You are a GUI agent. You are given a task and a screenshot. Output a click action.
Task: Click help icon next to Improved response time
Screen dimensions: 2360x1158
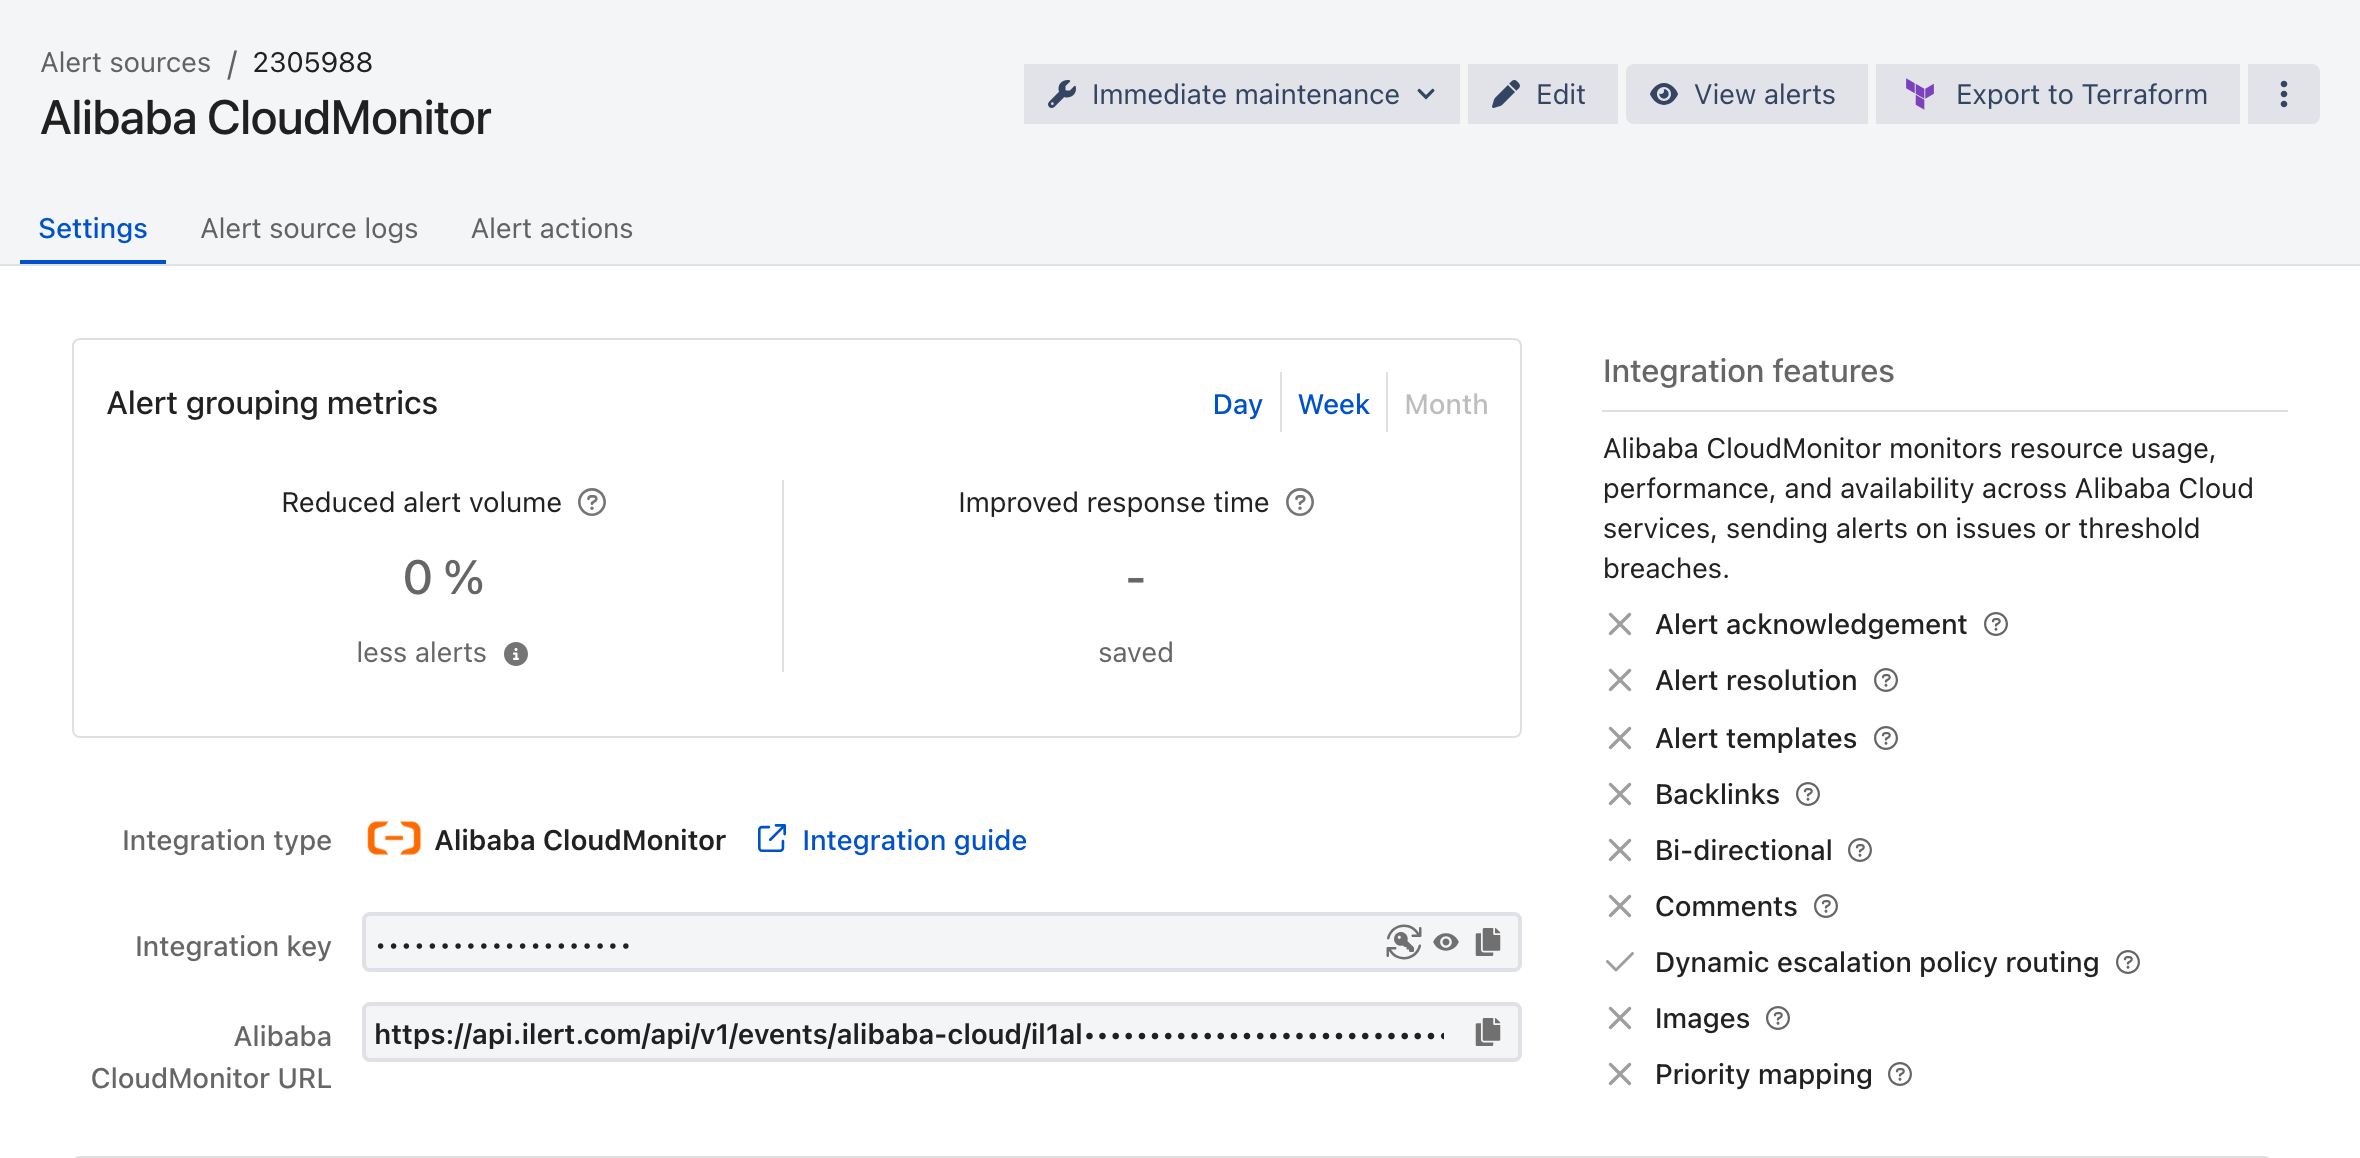pos(1300,502)
